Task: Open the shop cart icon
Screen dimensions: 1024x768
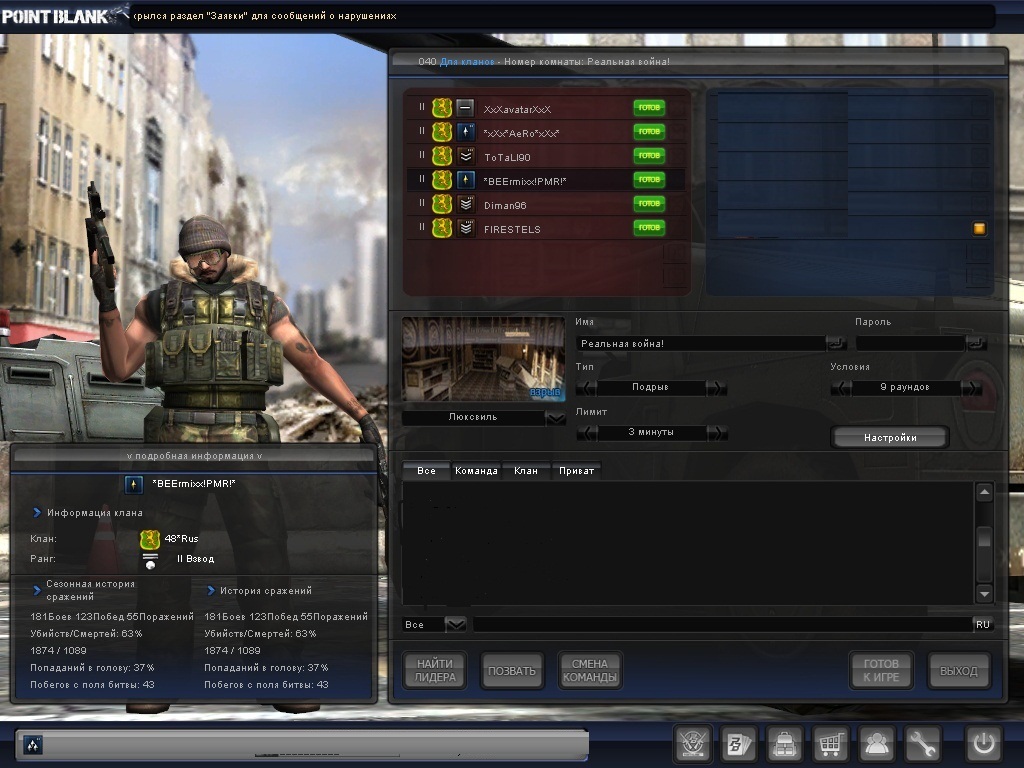Action: [831, 744]
